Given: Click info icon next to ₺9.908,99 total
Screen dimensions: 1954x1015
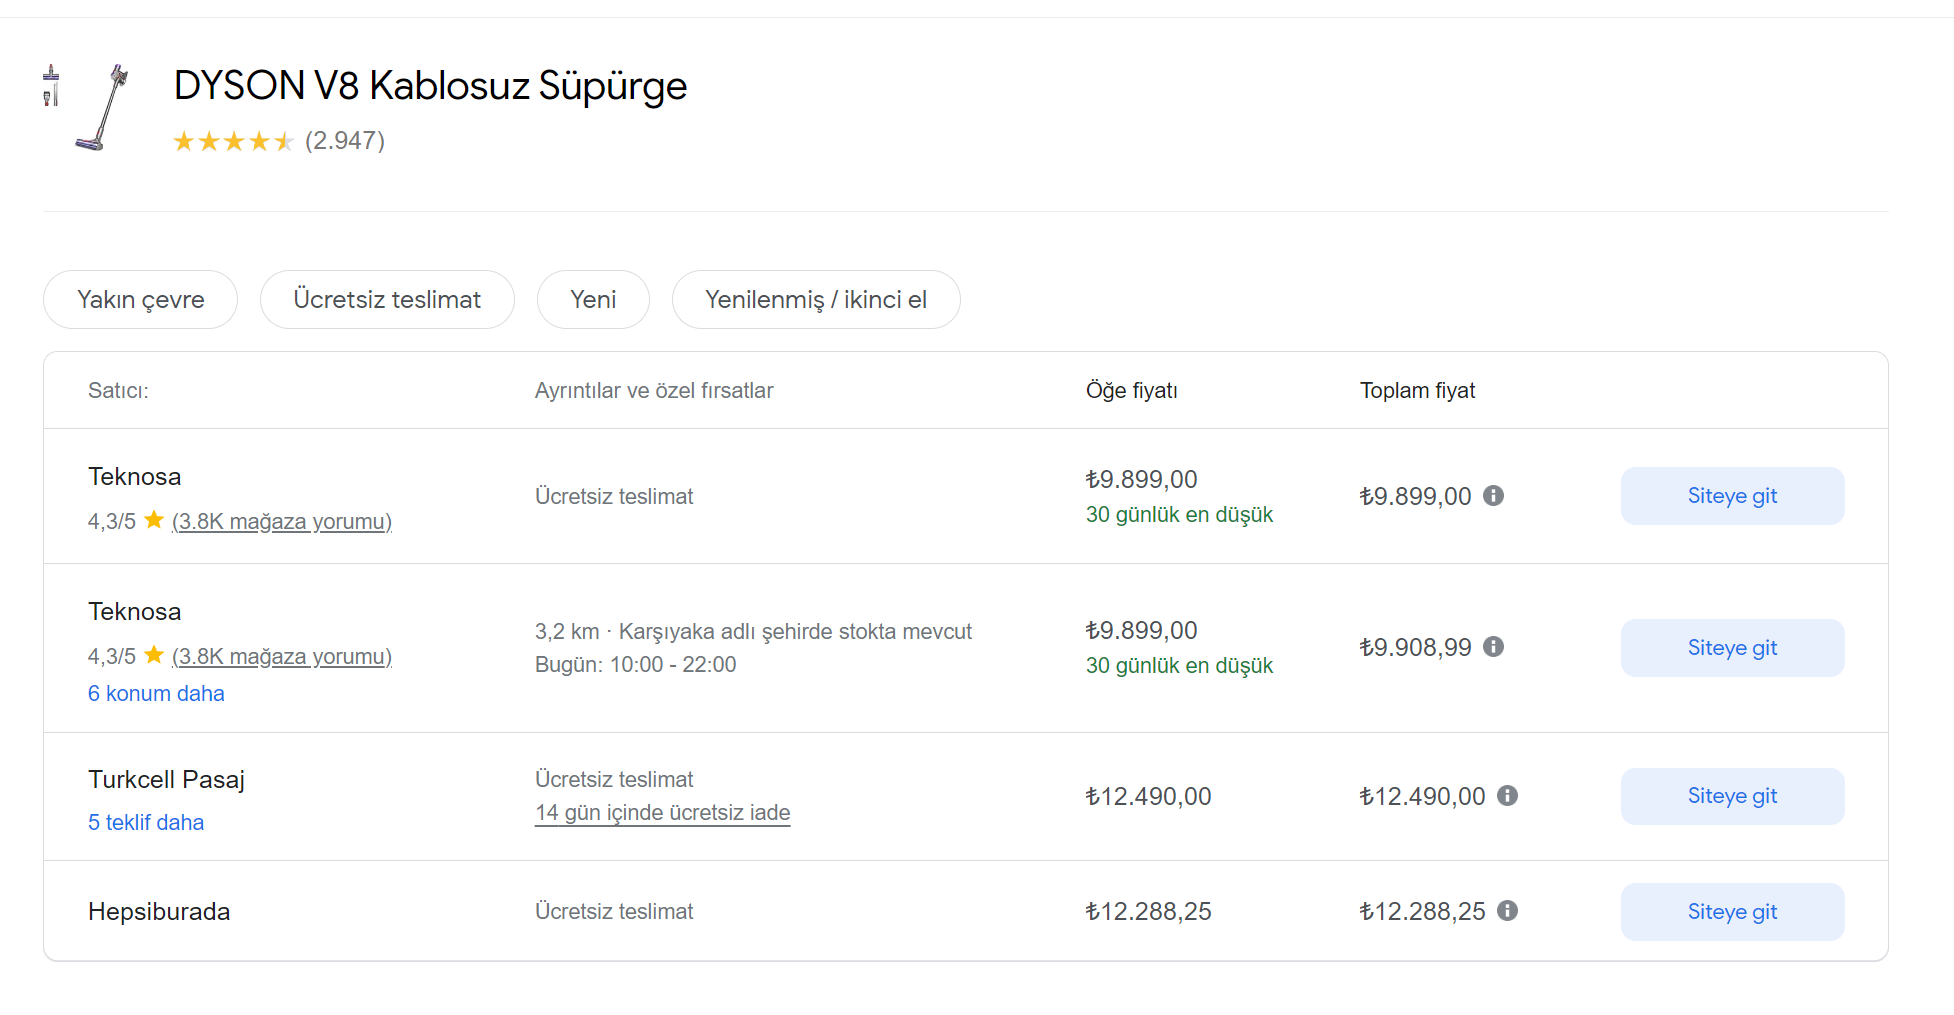Looking at the screenshot, I should (1493, 647).
